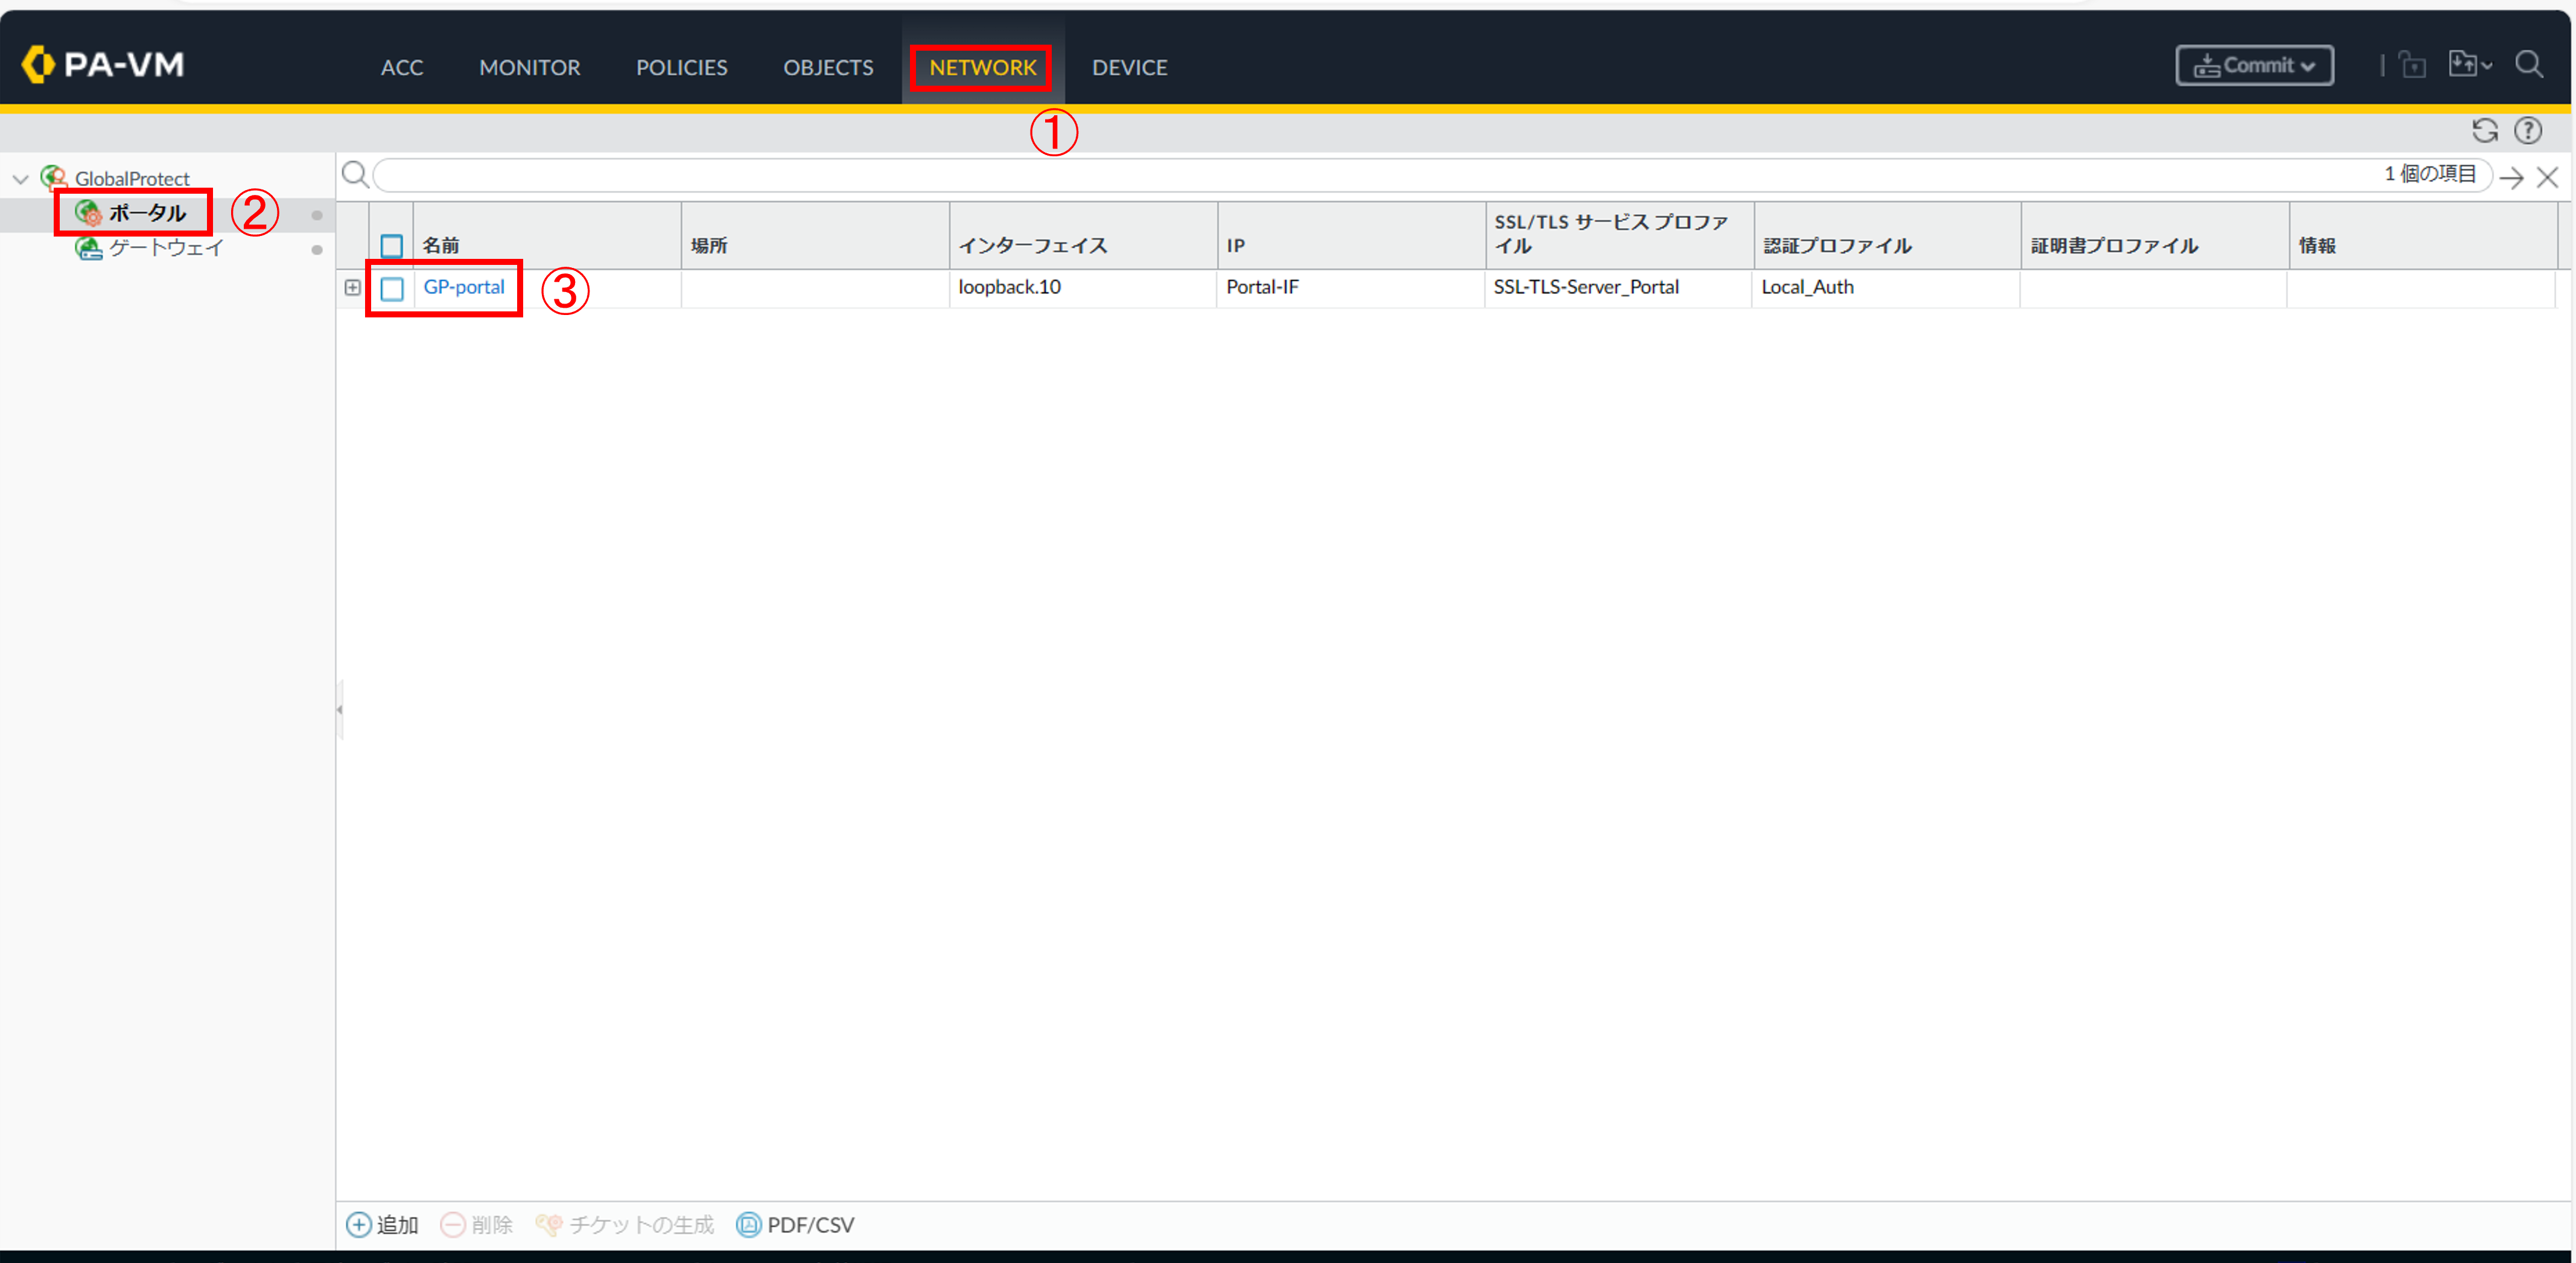Screen dimensions: 2576x1263
Task: Open the GP-portal link
Action: [x=464, y=287]
